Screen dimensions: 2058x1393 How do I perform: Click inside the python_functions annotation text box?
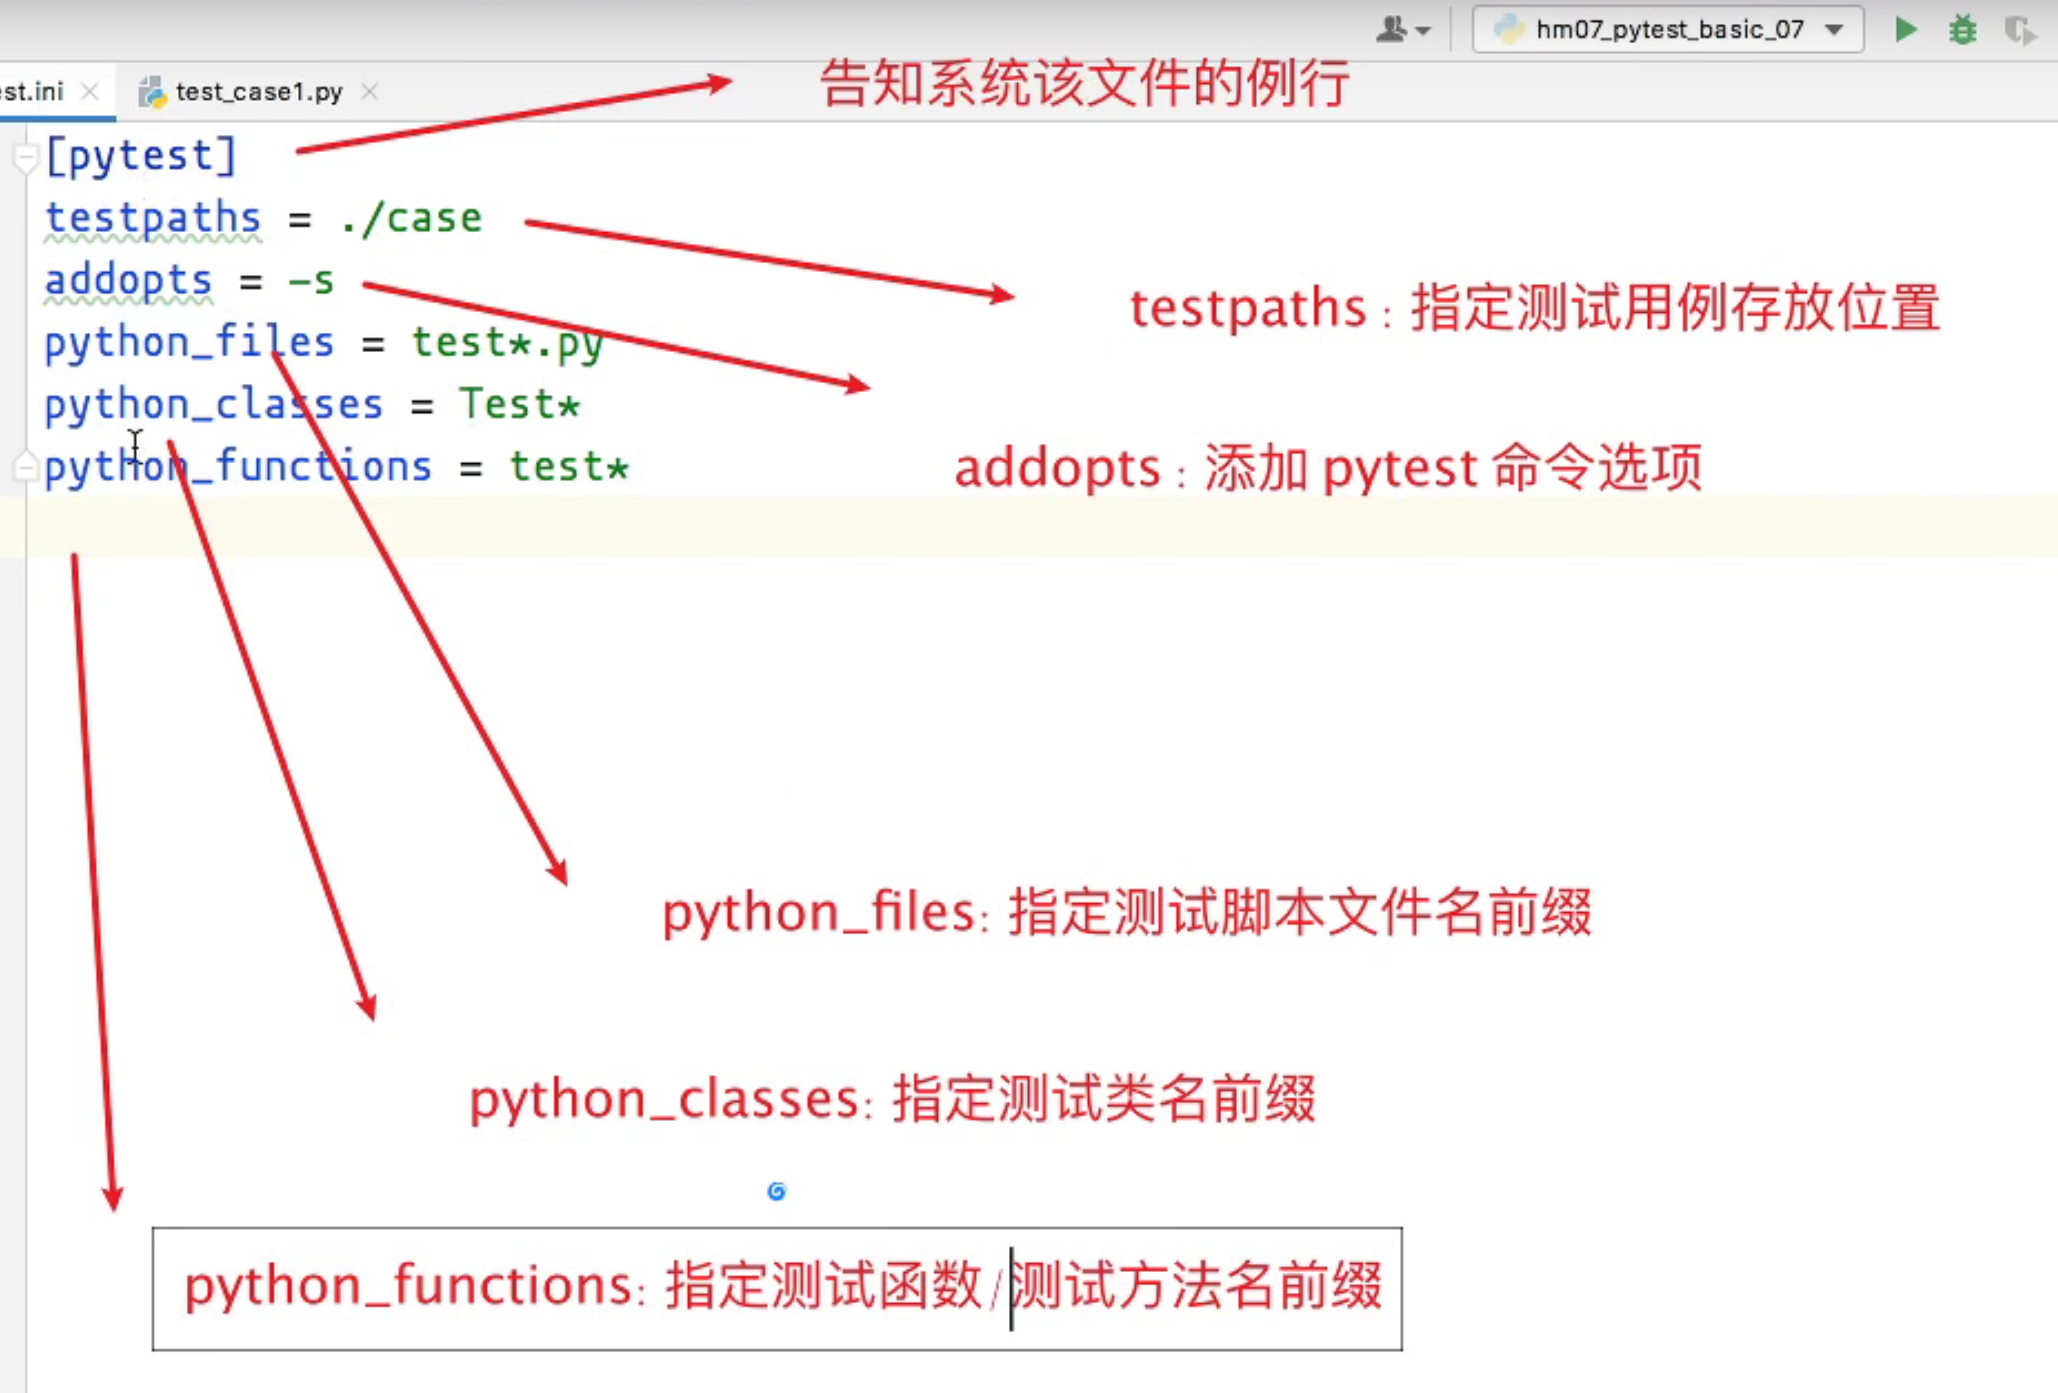tap(777, 1288)
